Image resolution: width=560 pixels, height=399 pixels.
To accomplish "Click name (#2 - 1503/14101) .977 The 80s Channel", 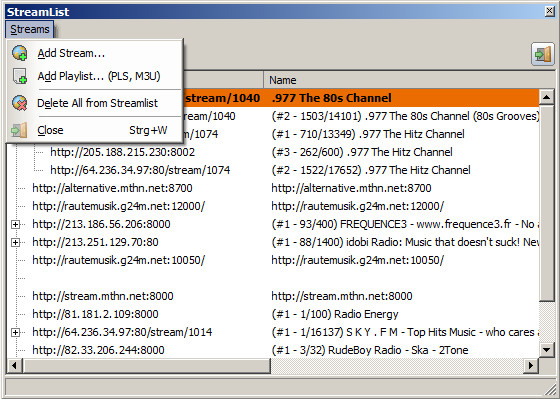I will point(405,116).
